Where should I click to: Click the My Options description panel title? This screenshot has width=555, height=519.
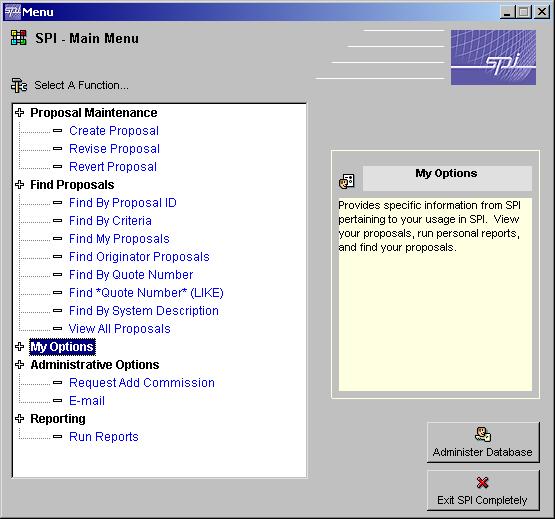pos(447,178)
